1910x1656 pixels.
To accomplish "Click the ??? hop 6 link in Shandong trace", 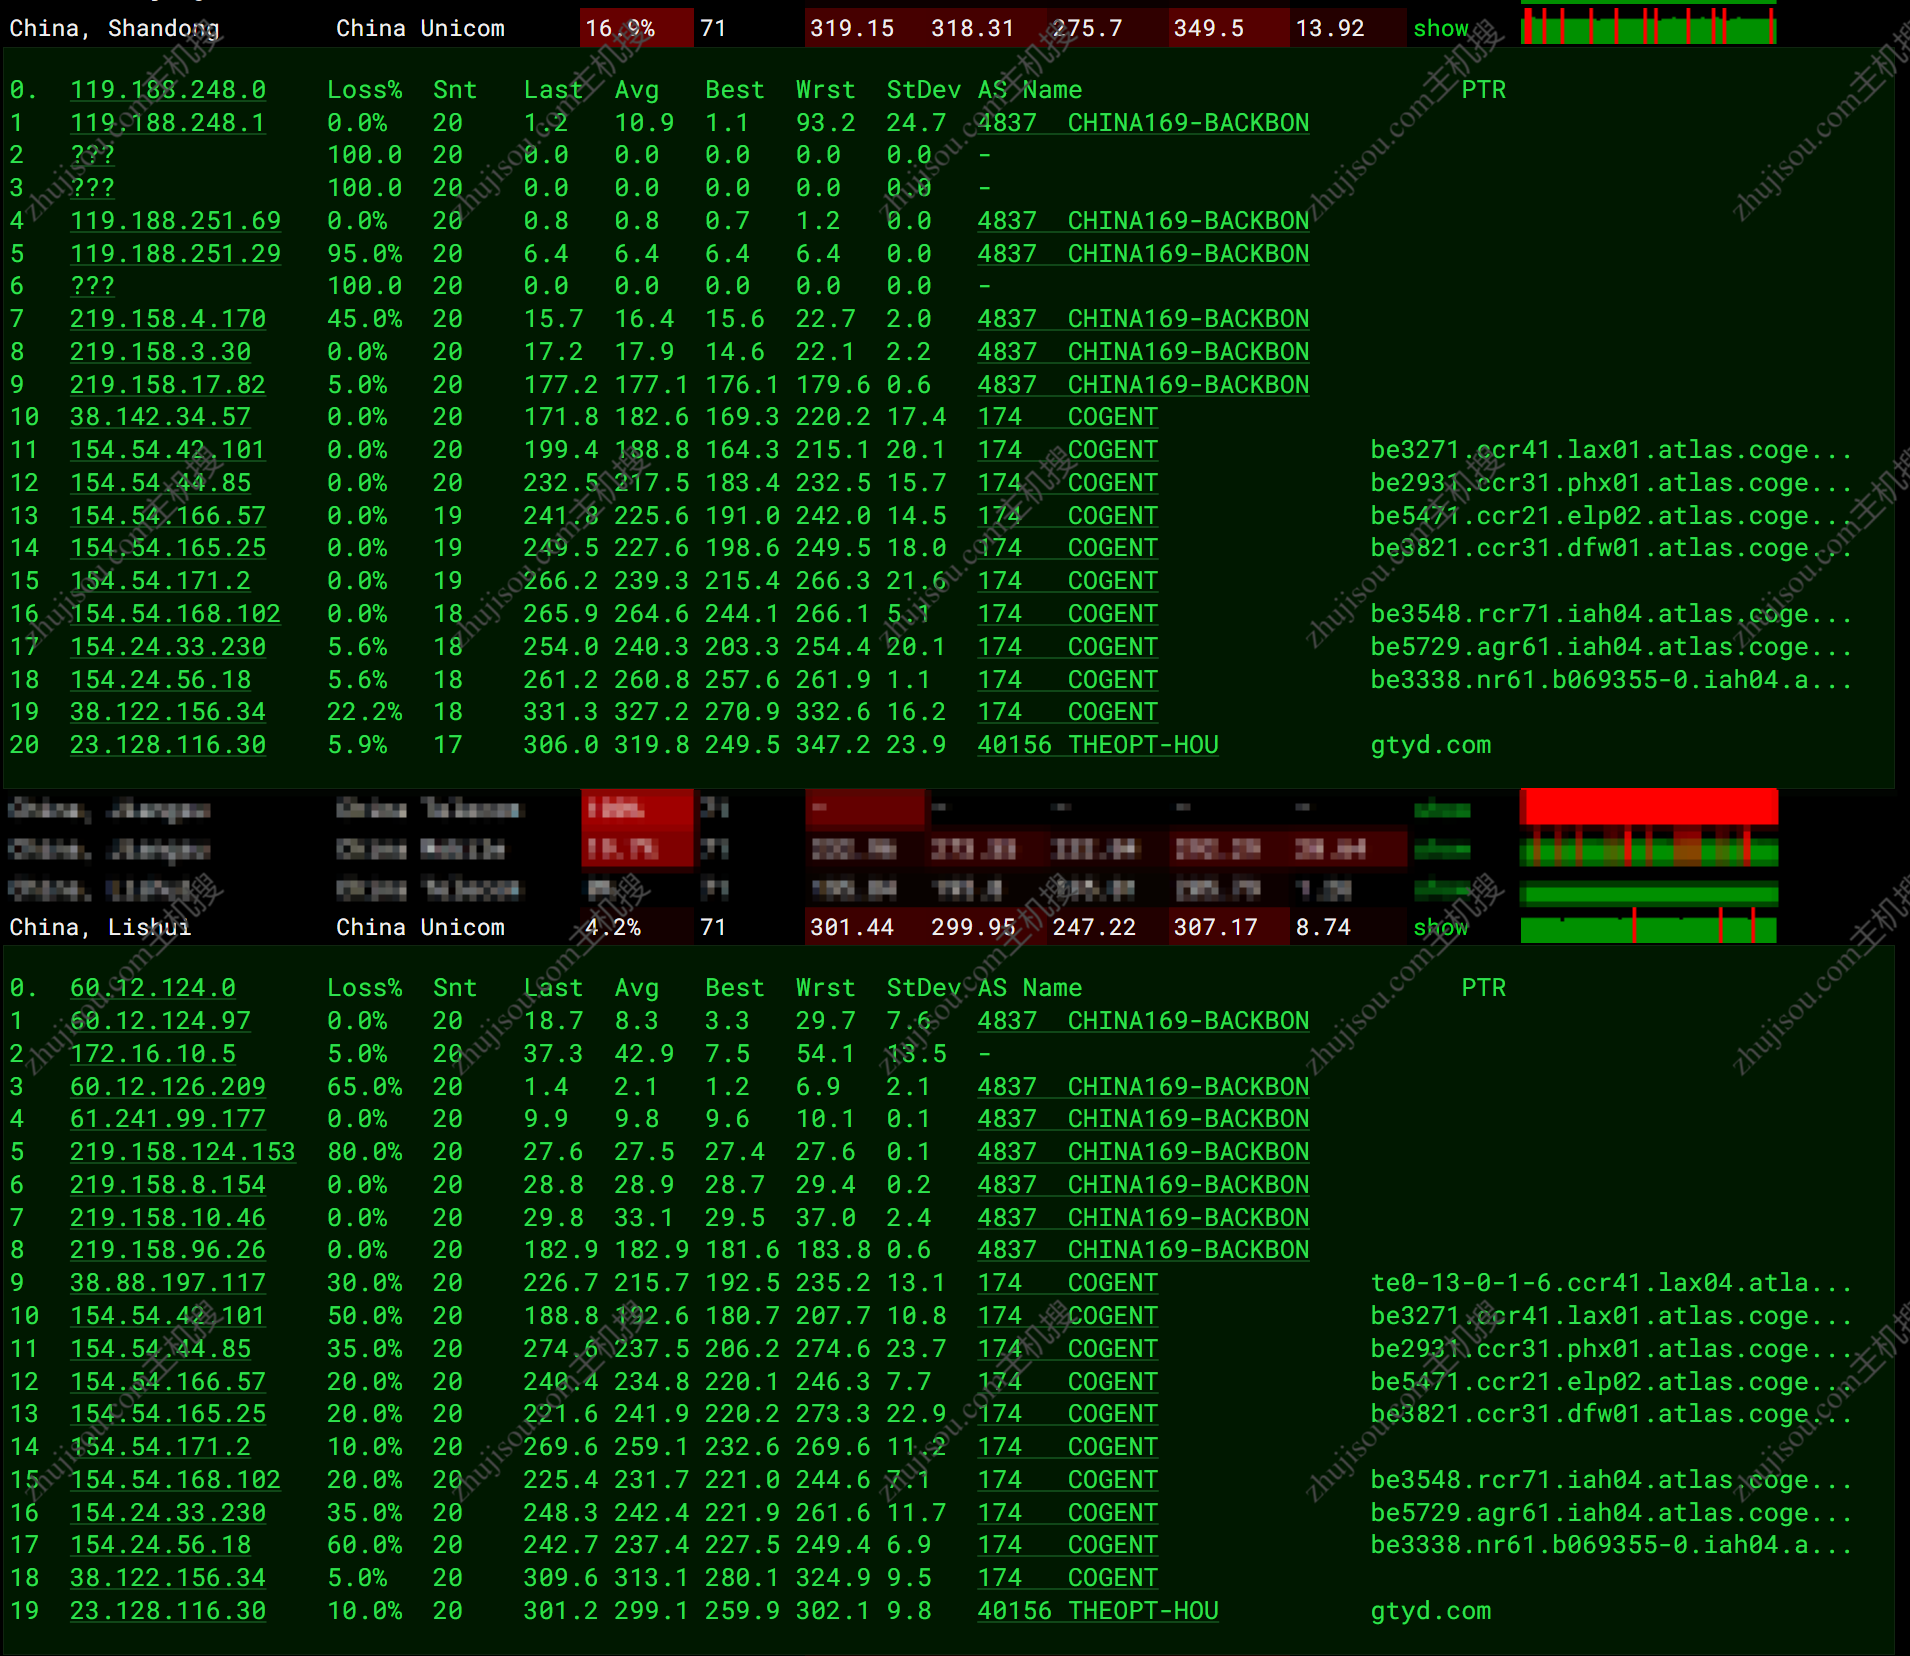I will click(x=92, y=286).
